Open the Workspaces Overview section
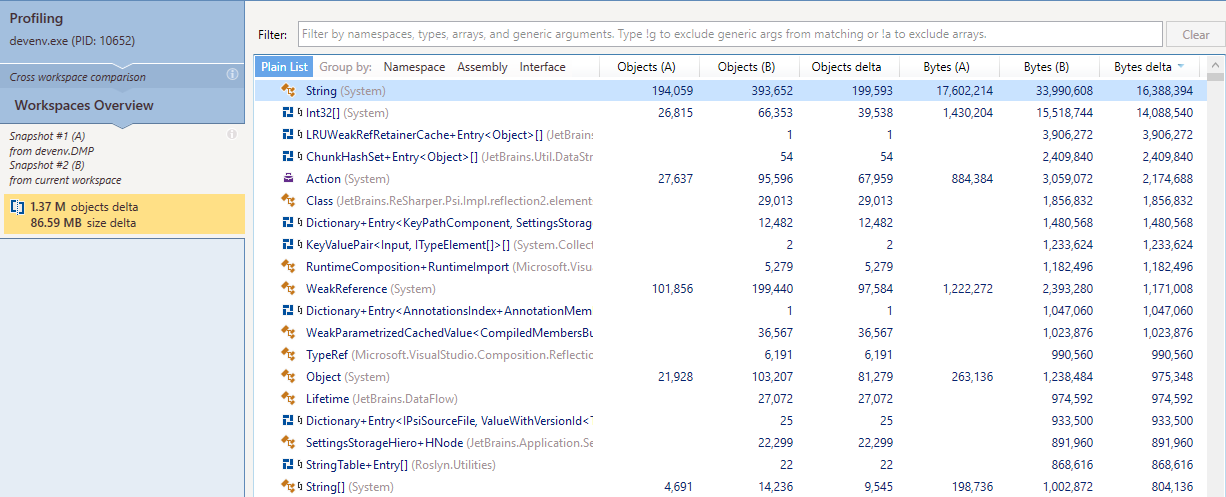This screenshot has width=1226, height=497. 84,106
